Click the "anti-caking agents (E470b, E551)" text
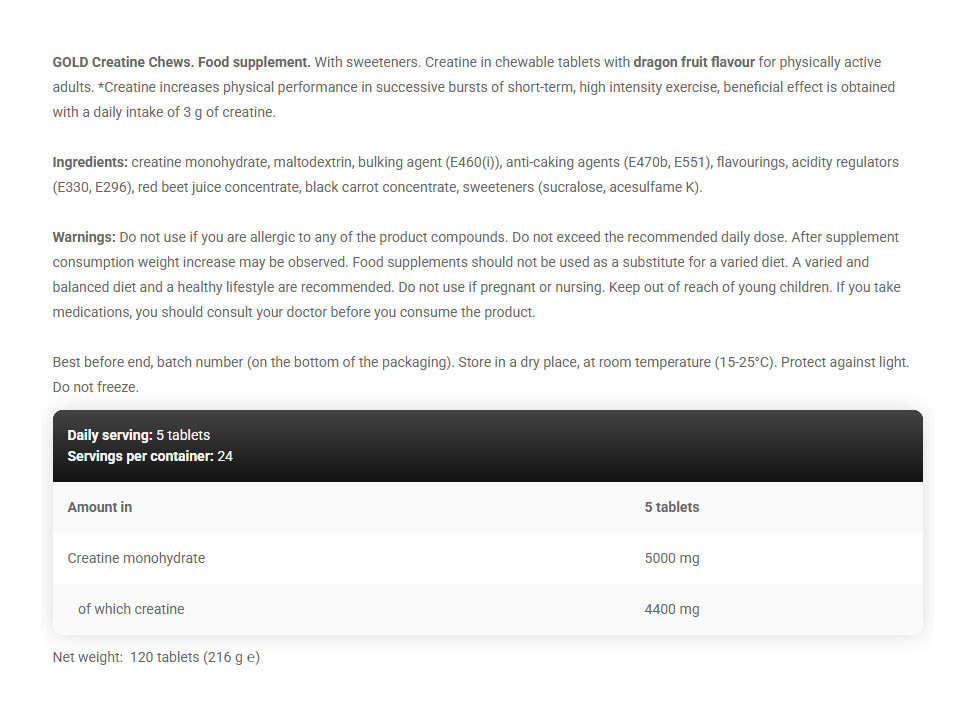The width and height of the screenshot is (975, 718). click(x=609, y=162)
